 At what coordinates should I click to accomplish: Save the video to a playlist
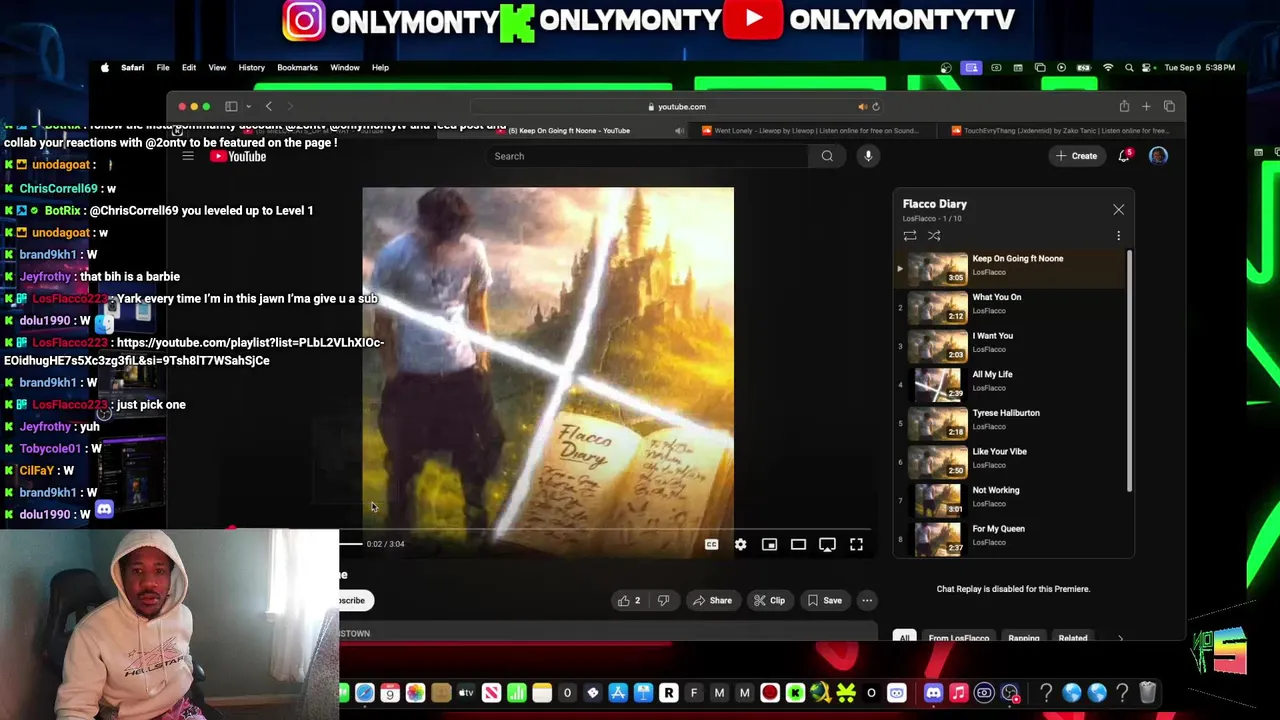point(825,600)
